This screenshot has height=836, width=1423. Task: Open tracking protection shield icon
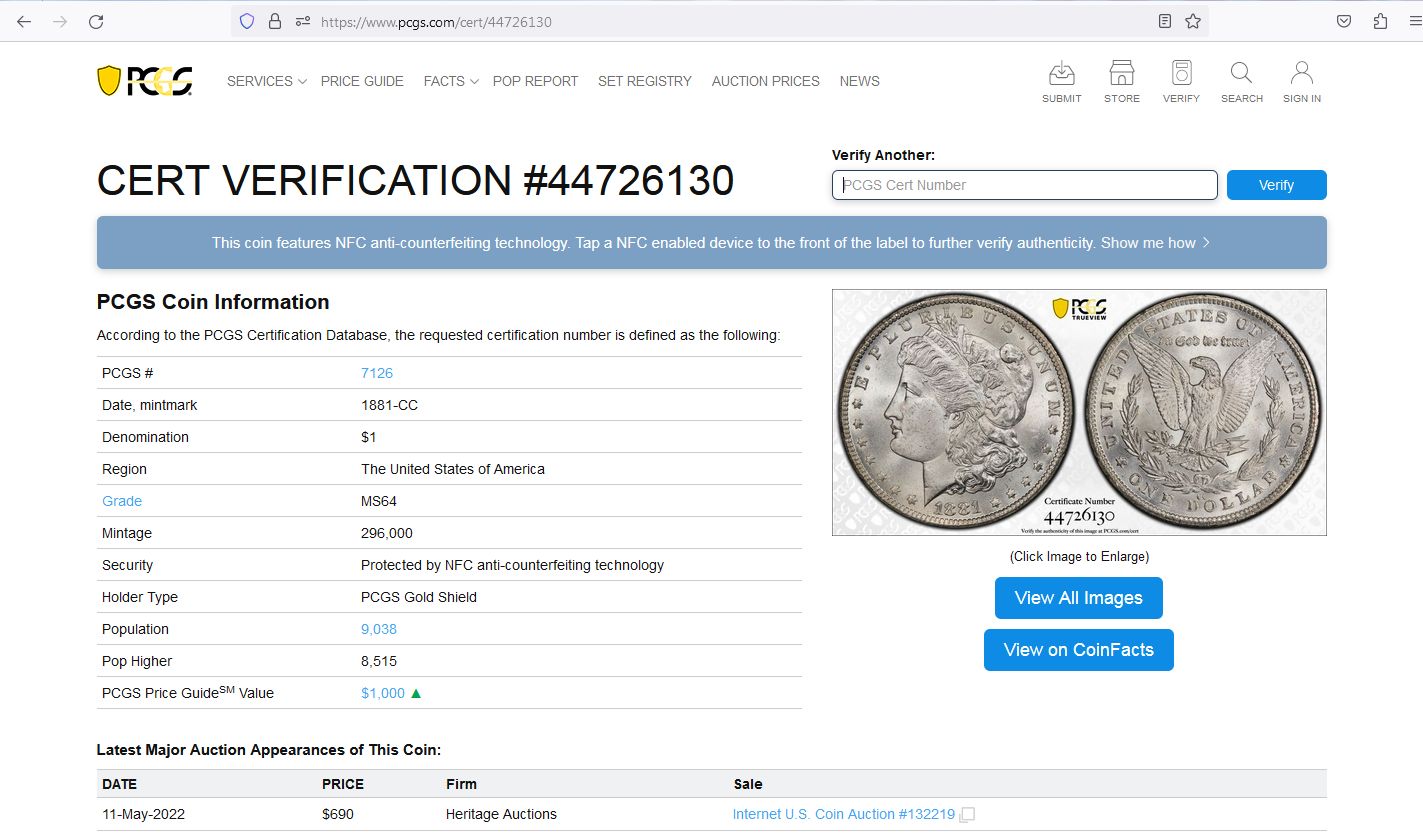tap(247, 21)
